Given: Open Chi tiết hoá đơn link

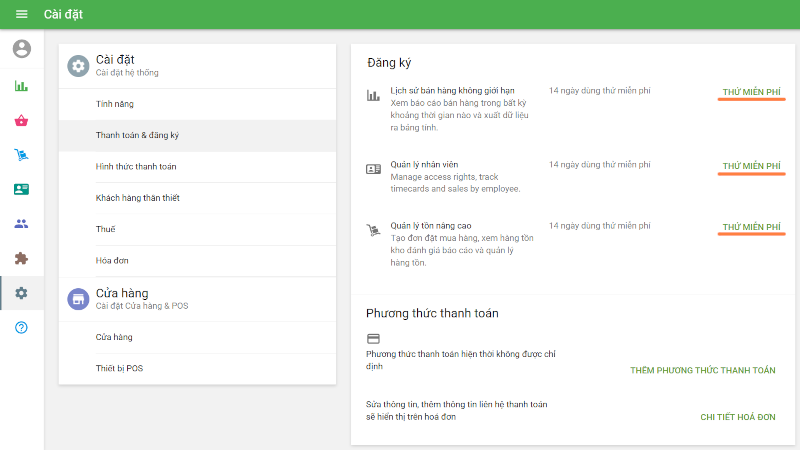Looking at the screenshot, I should [737, 416].
